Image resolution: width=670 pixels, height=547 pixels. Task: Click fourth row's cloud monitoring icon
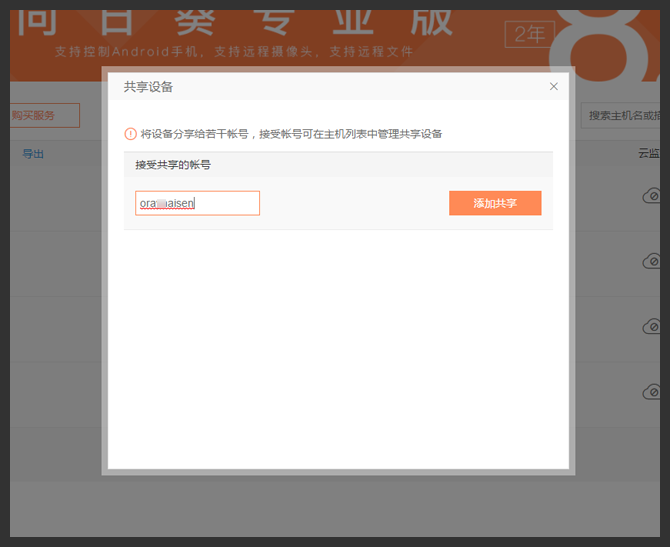pos(651,391)
